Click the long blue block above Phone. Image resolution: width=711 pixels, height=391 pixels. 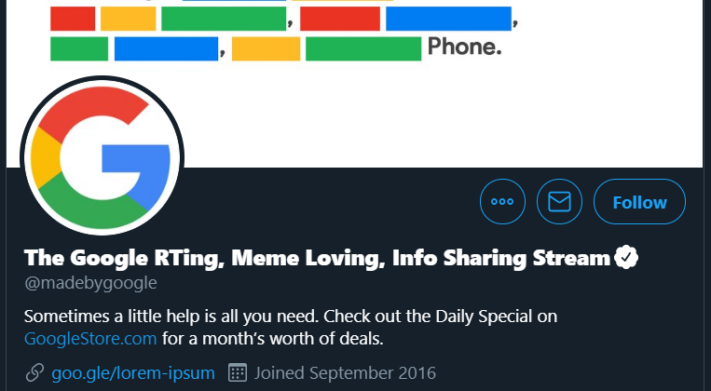[448, 19]
